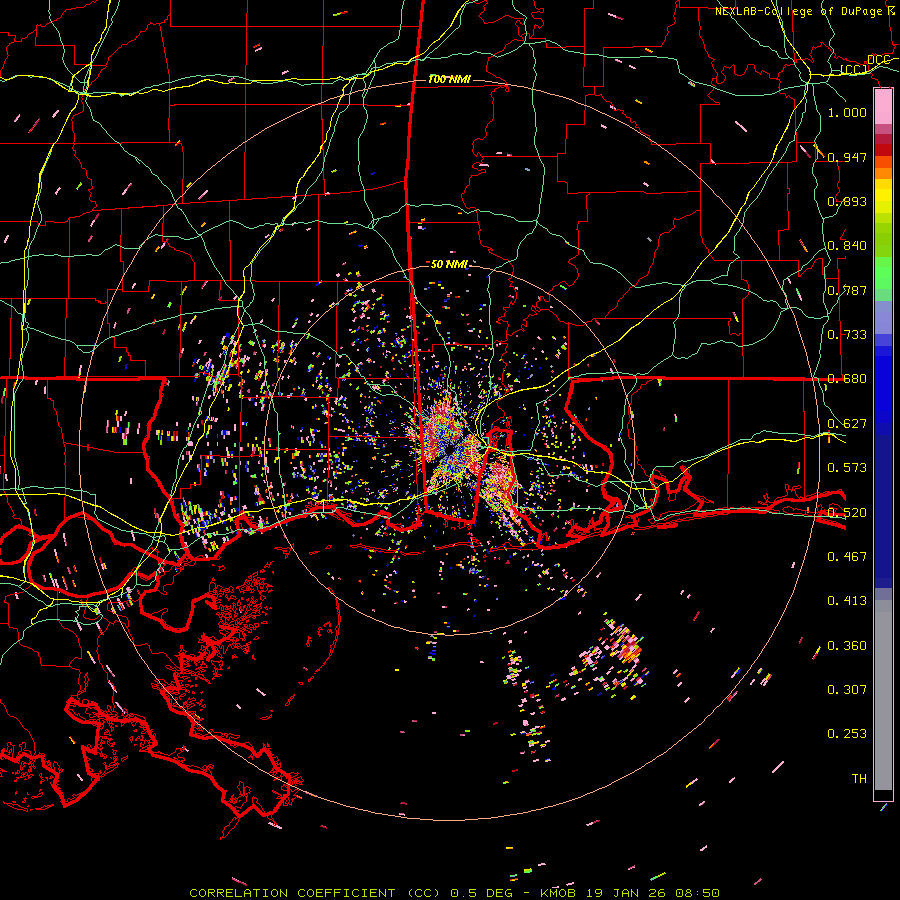Click the (CC) units label above the color bar

click(x=854, y=69)
